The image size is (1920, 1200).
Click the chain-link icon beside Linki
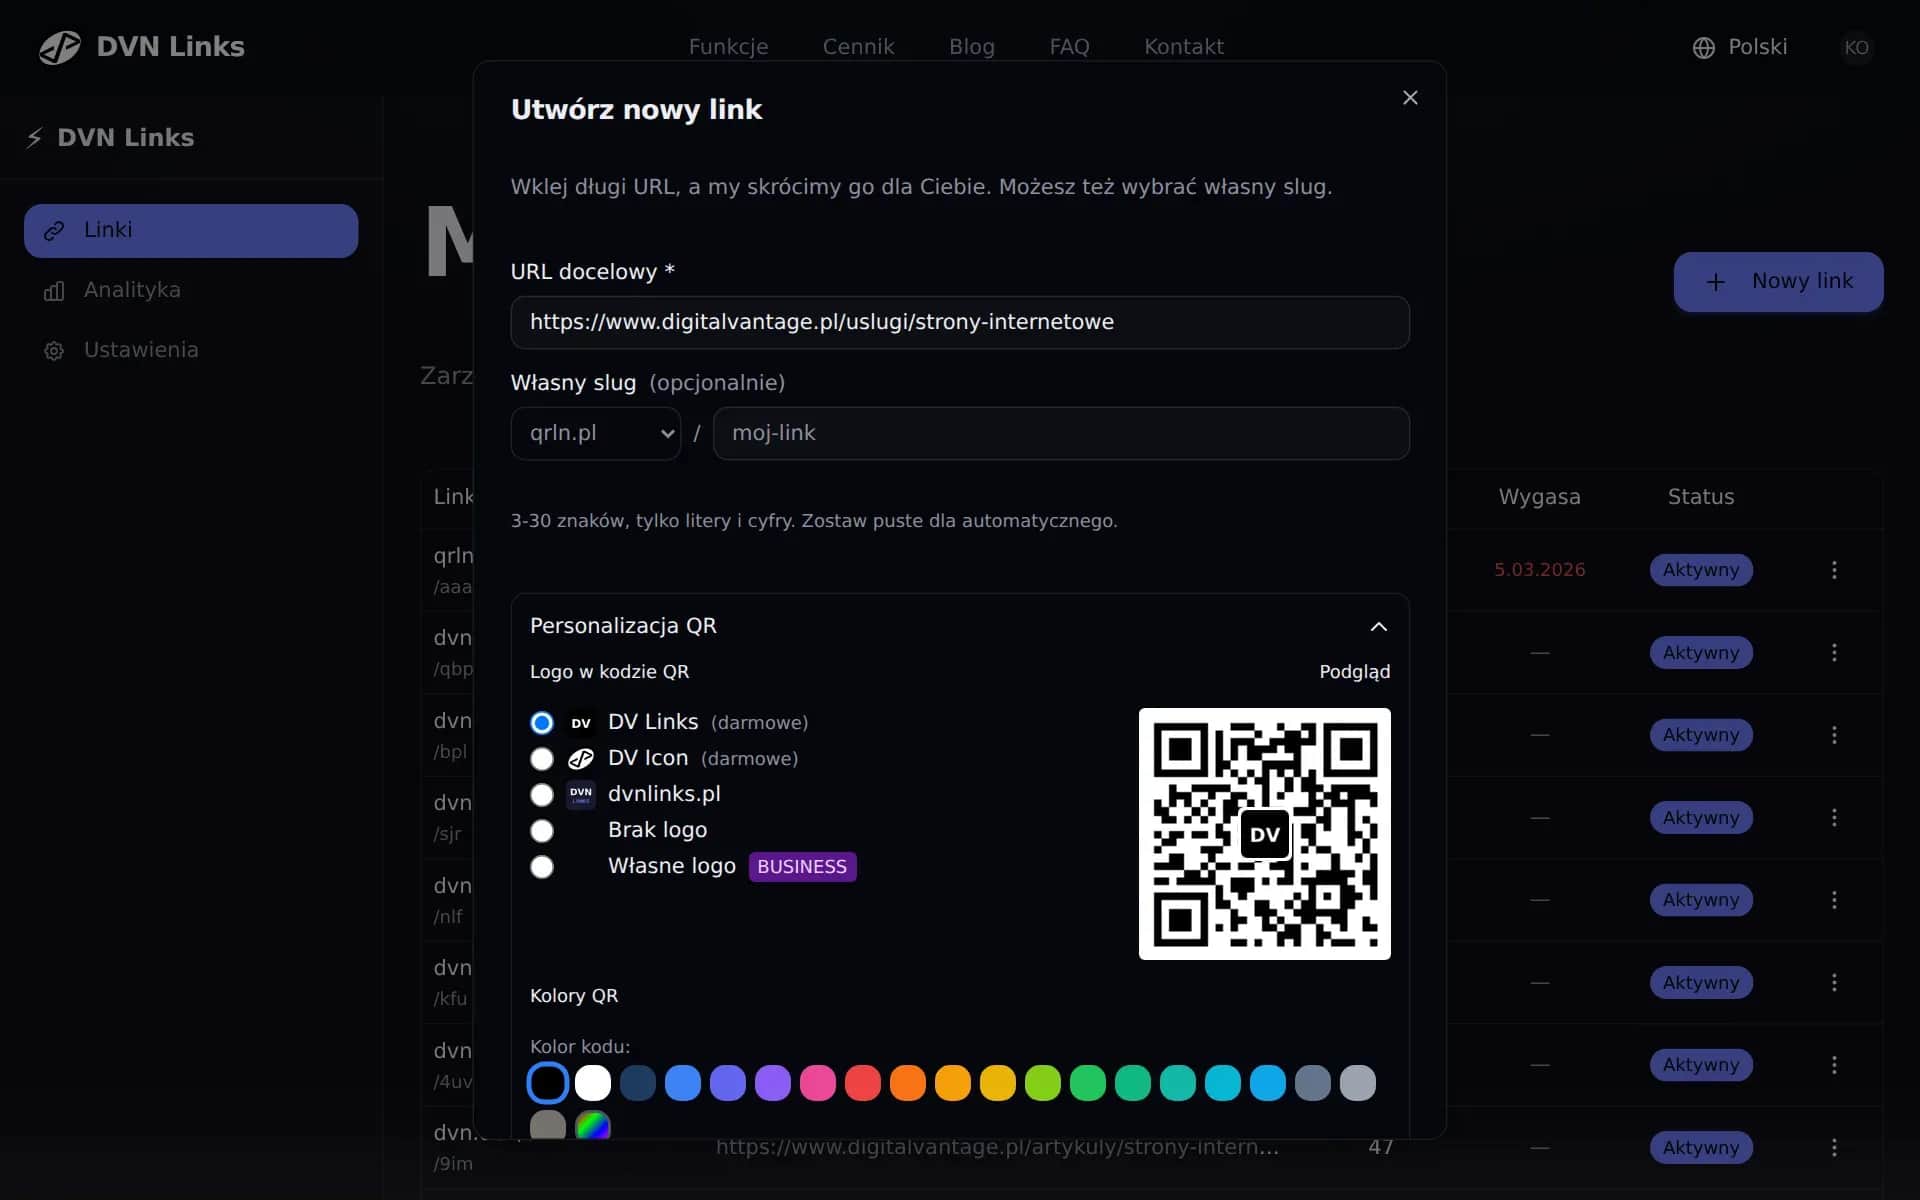[x=54, y=231]
